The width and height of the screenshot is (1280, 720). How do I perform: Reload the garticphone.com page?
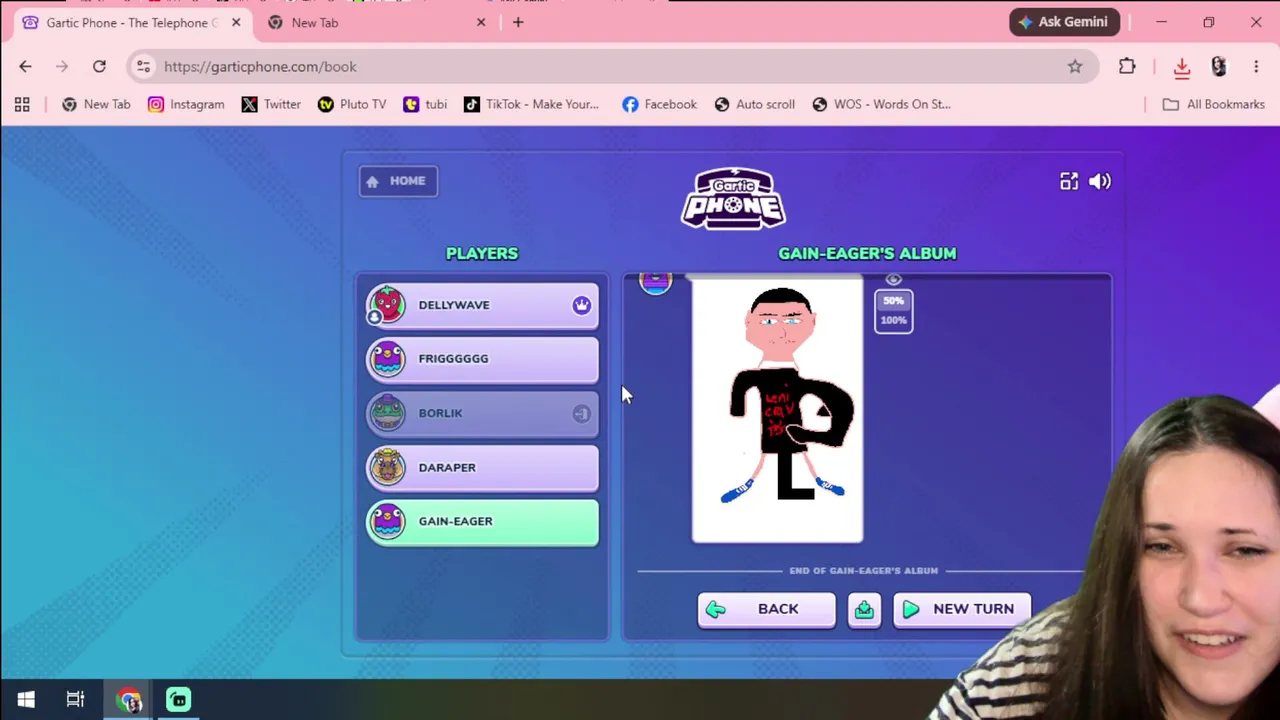click(x=99, y=67)
